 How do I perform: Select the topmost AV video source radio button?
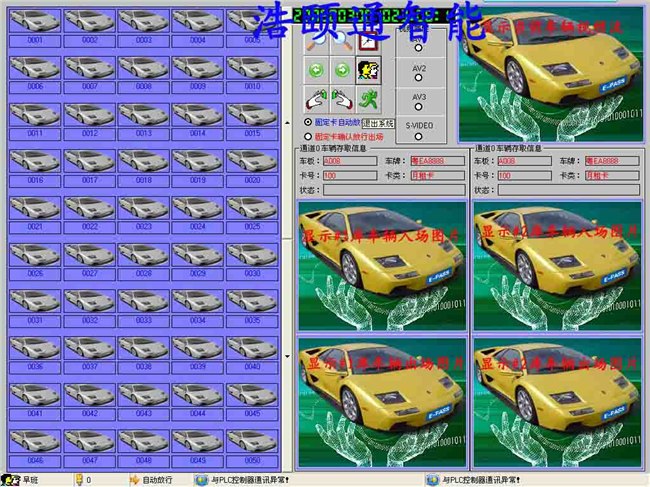tap(418, 48)
